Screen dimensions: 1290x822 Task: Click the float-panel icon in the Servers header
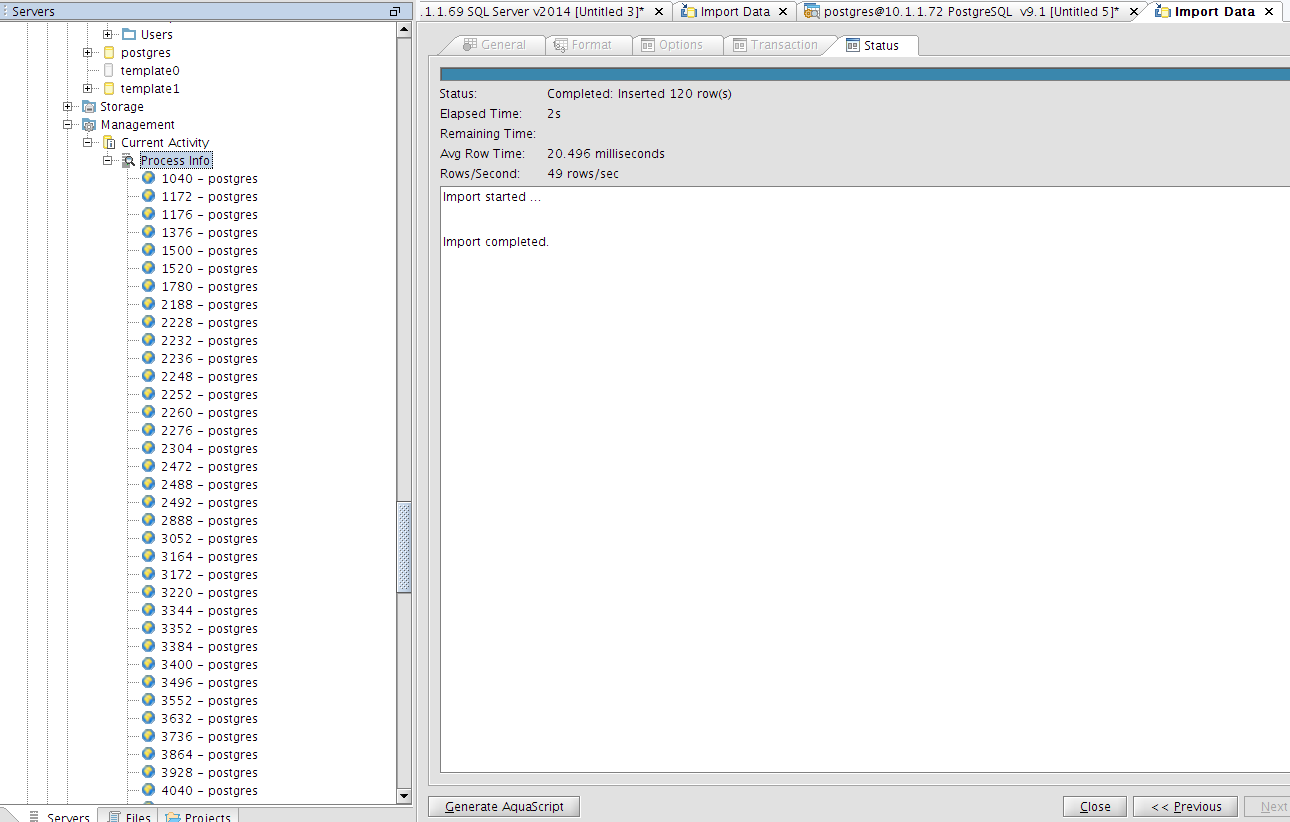(395, 12)
